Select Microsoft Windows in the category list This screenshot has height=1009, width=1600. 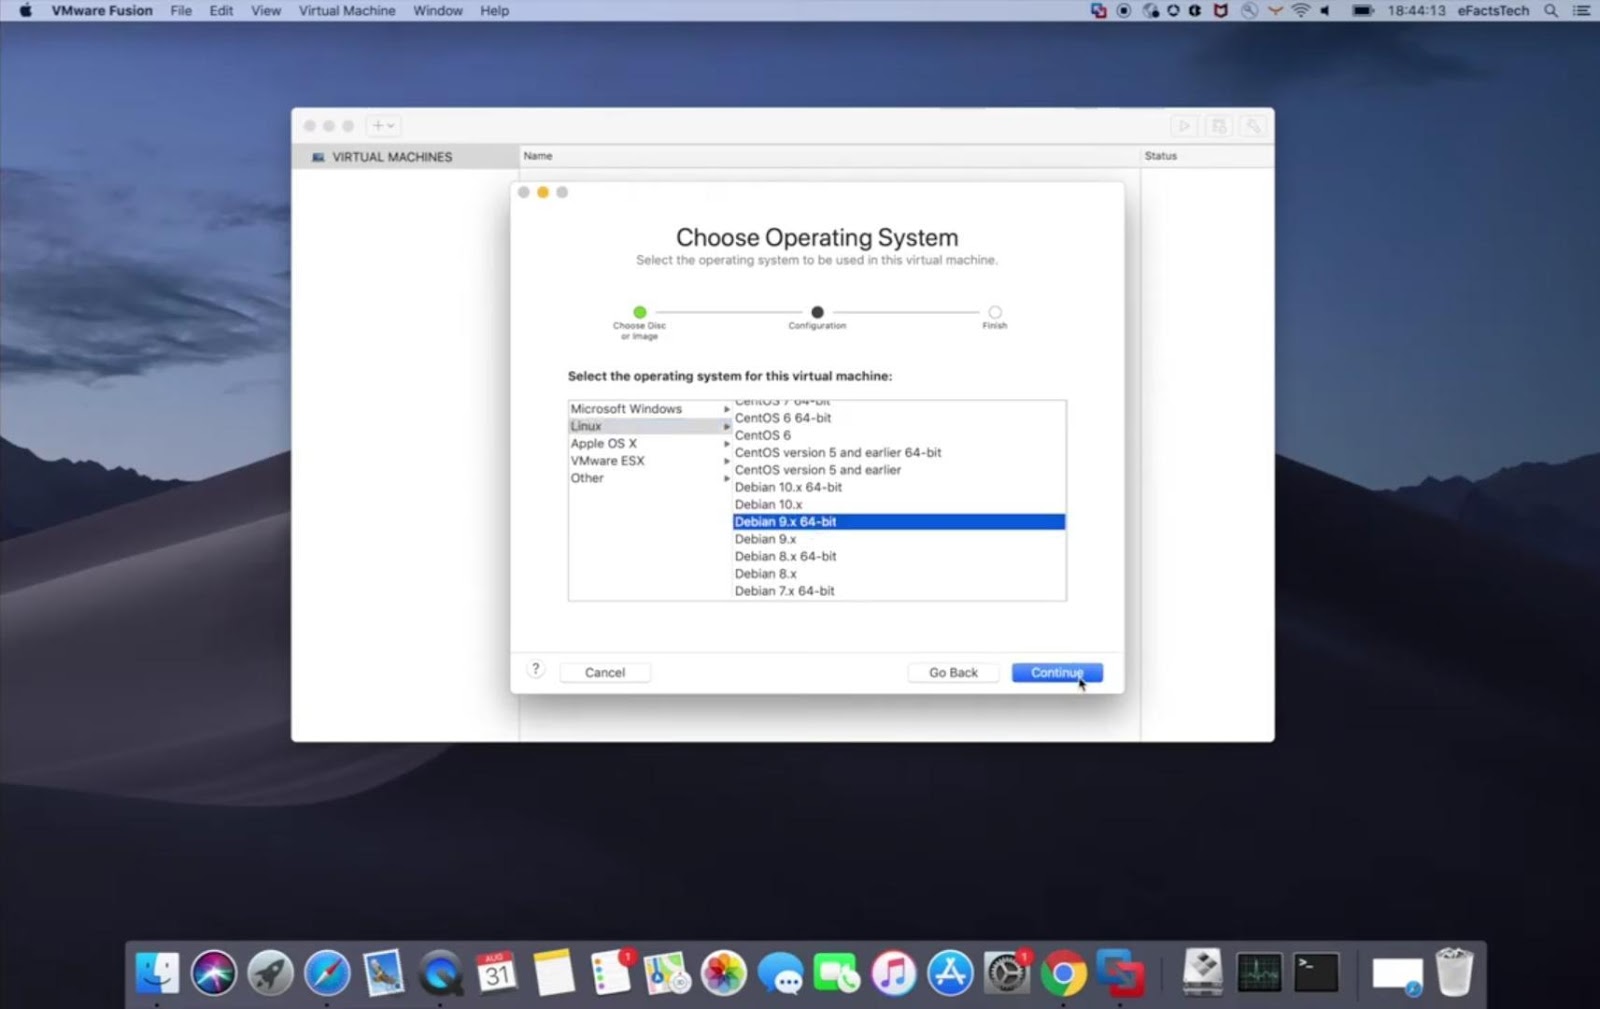coord(650,409)
